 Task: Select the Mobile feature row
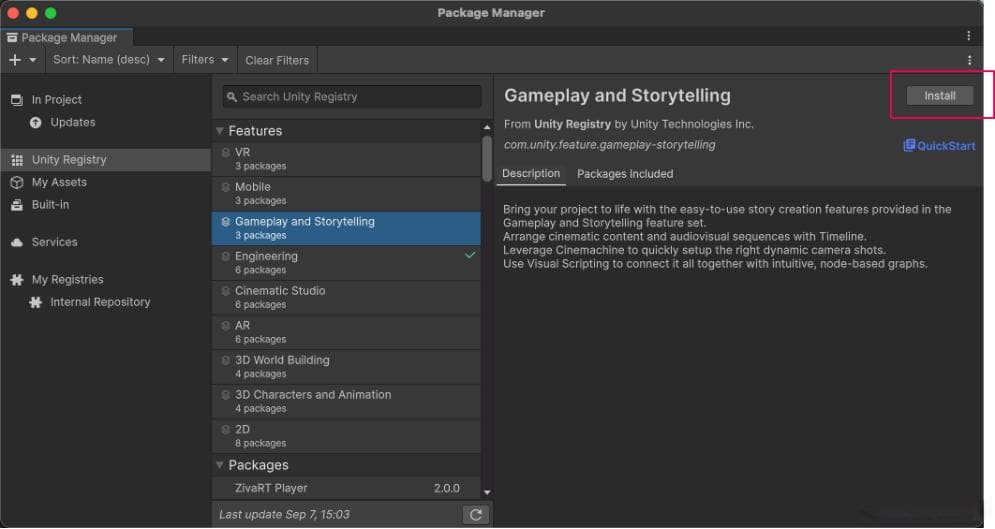point(346,193)
